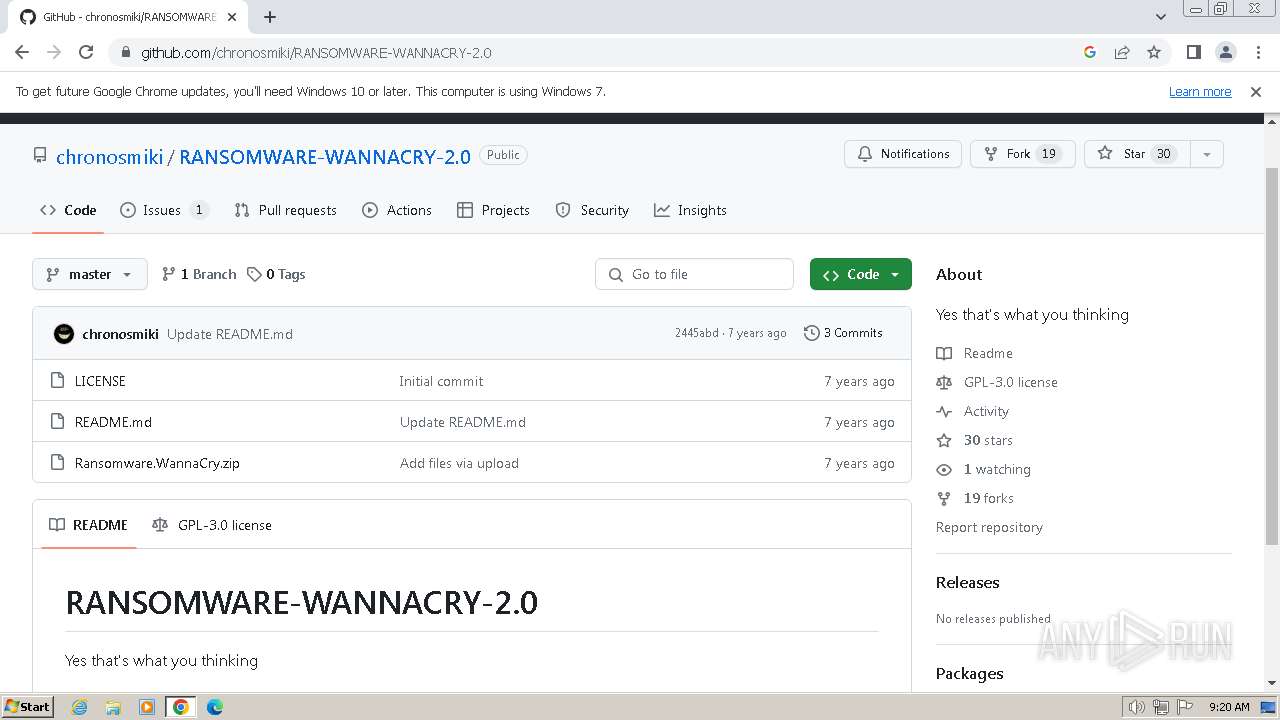Screen dimensions: 1280x720
Task: View 19 forks link
Action: [x=975, y=498]
